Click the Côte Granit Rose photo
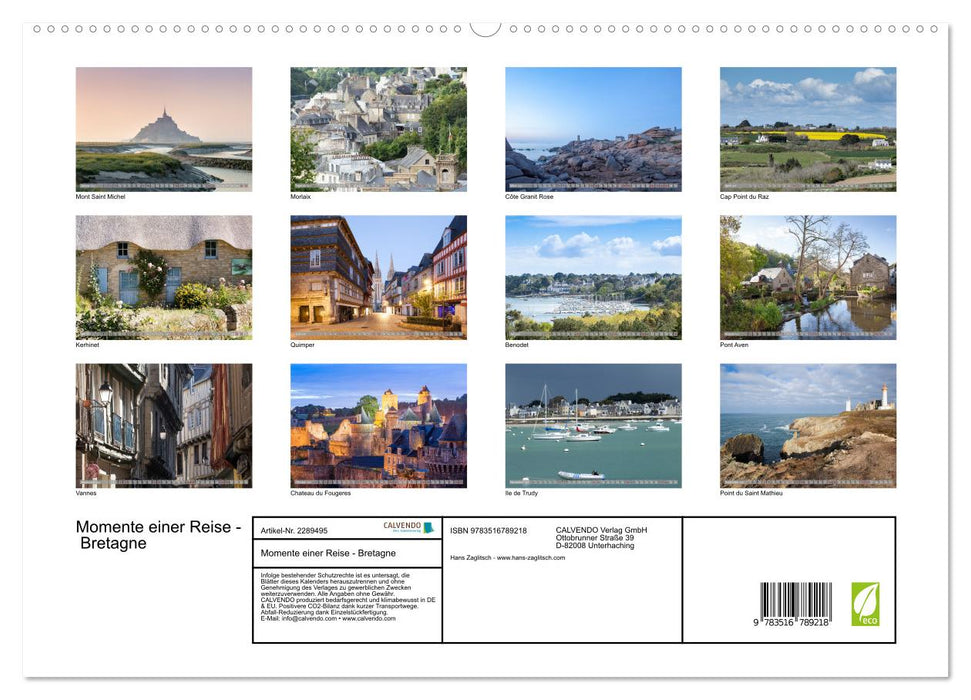 (x=593, y=129)
